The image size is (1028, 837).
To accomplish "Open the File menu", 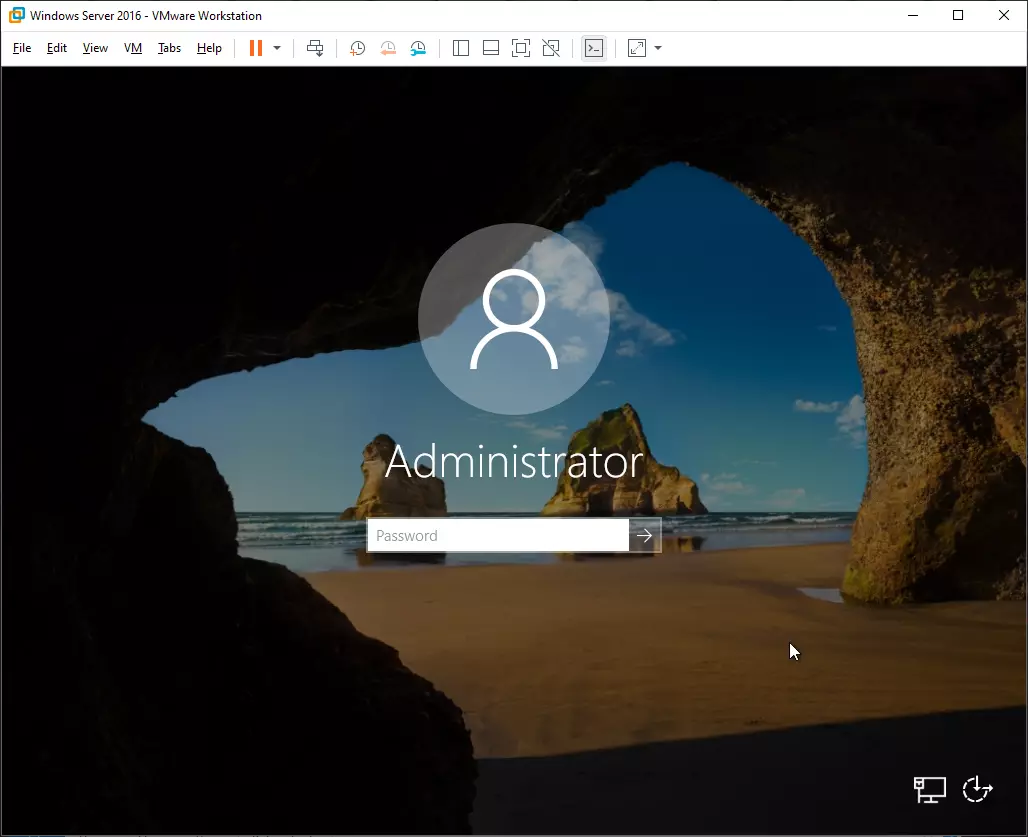I will 22,48.
